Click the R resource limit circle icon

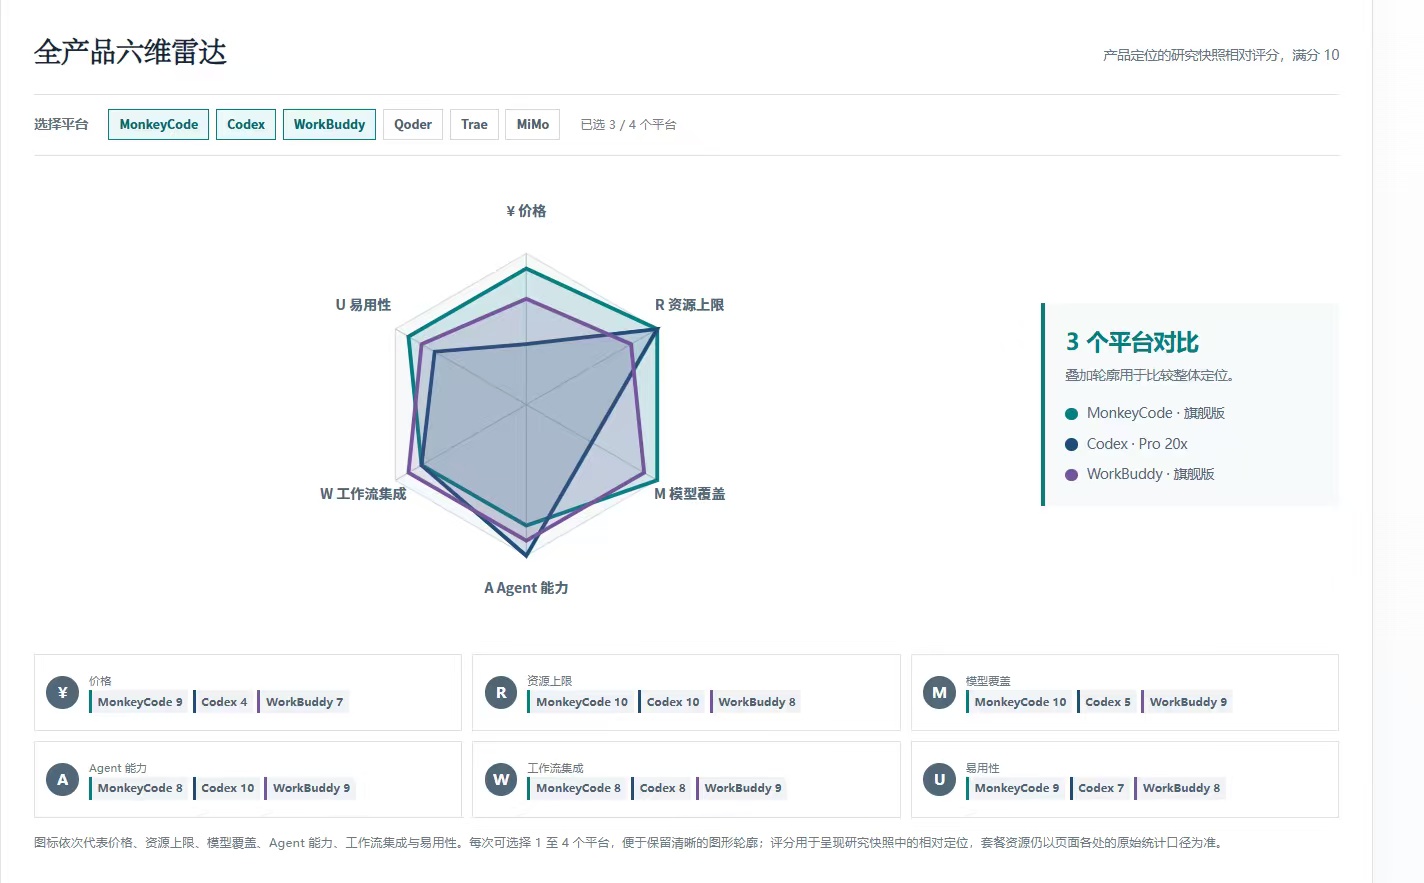501,692
